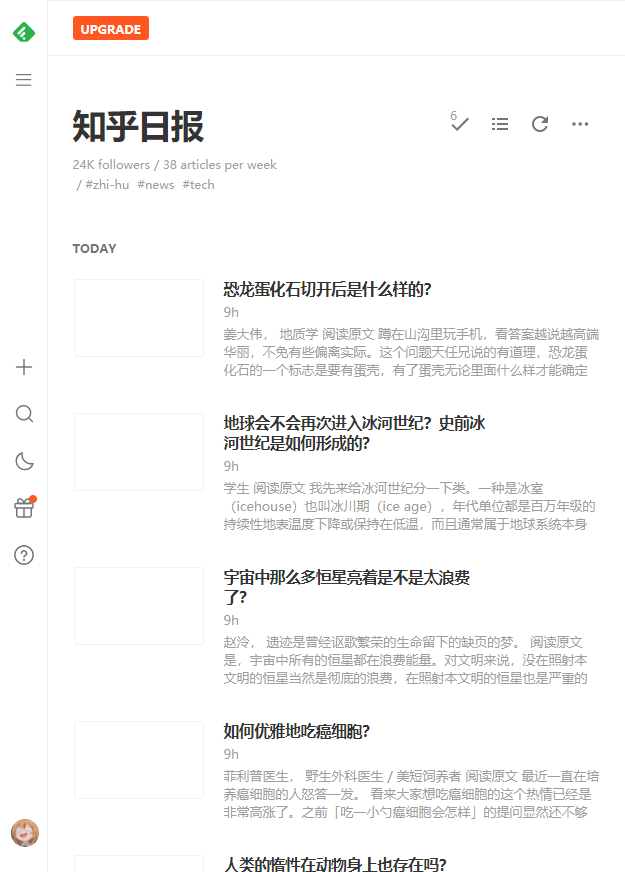Screen dimensions: 625x872
Task: Open thumbnail of 地球会不会再次进入冰河世纪 article
Action: (139, 452)
